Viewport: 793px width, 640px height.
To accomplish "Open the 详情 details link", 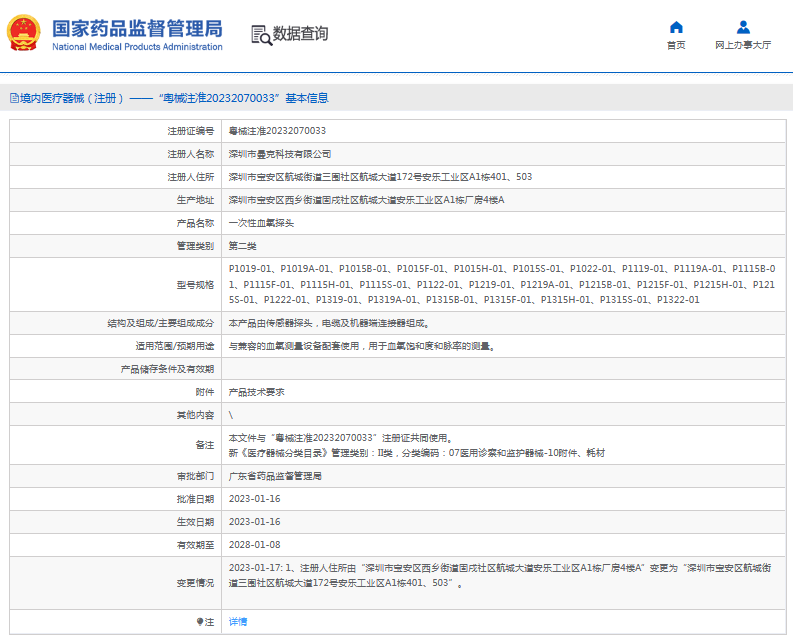I will (x=238, y=621).
